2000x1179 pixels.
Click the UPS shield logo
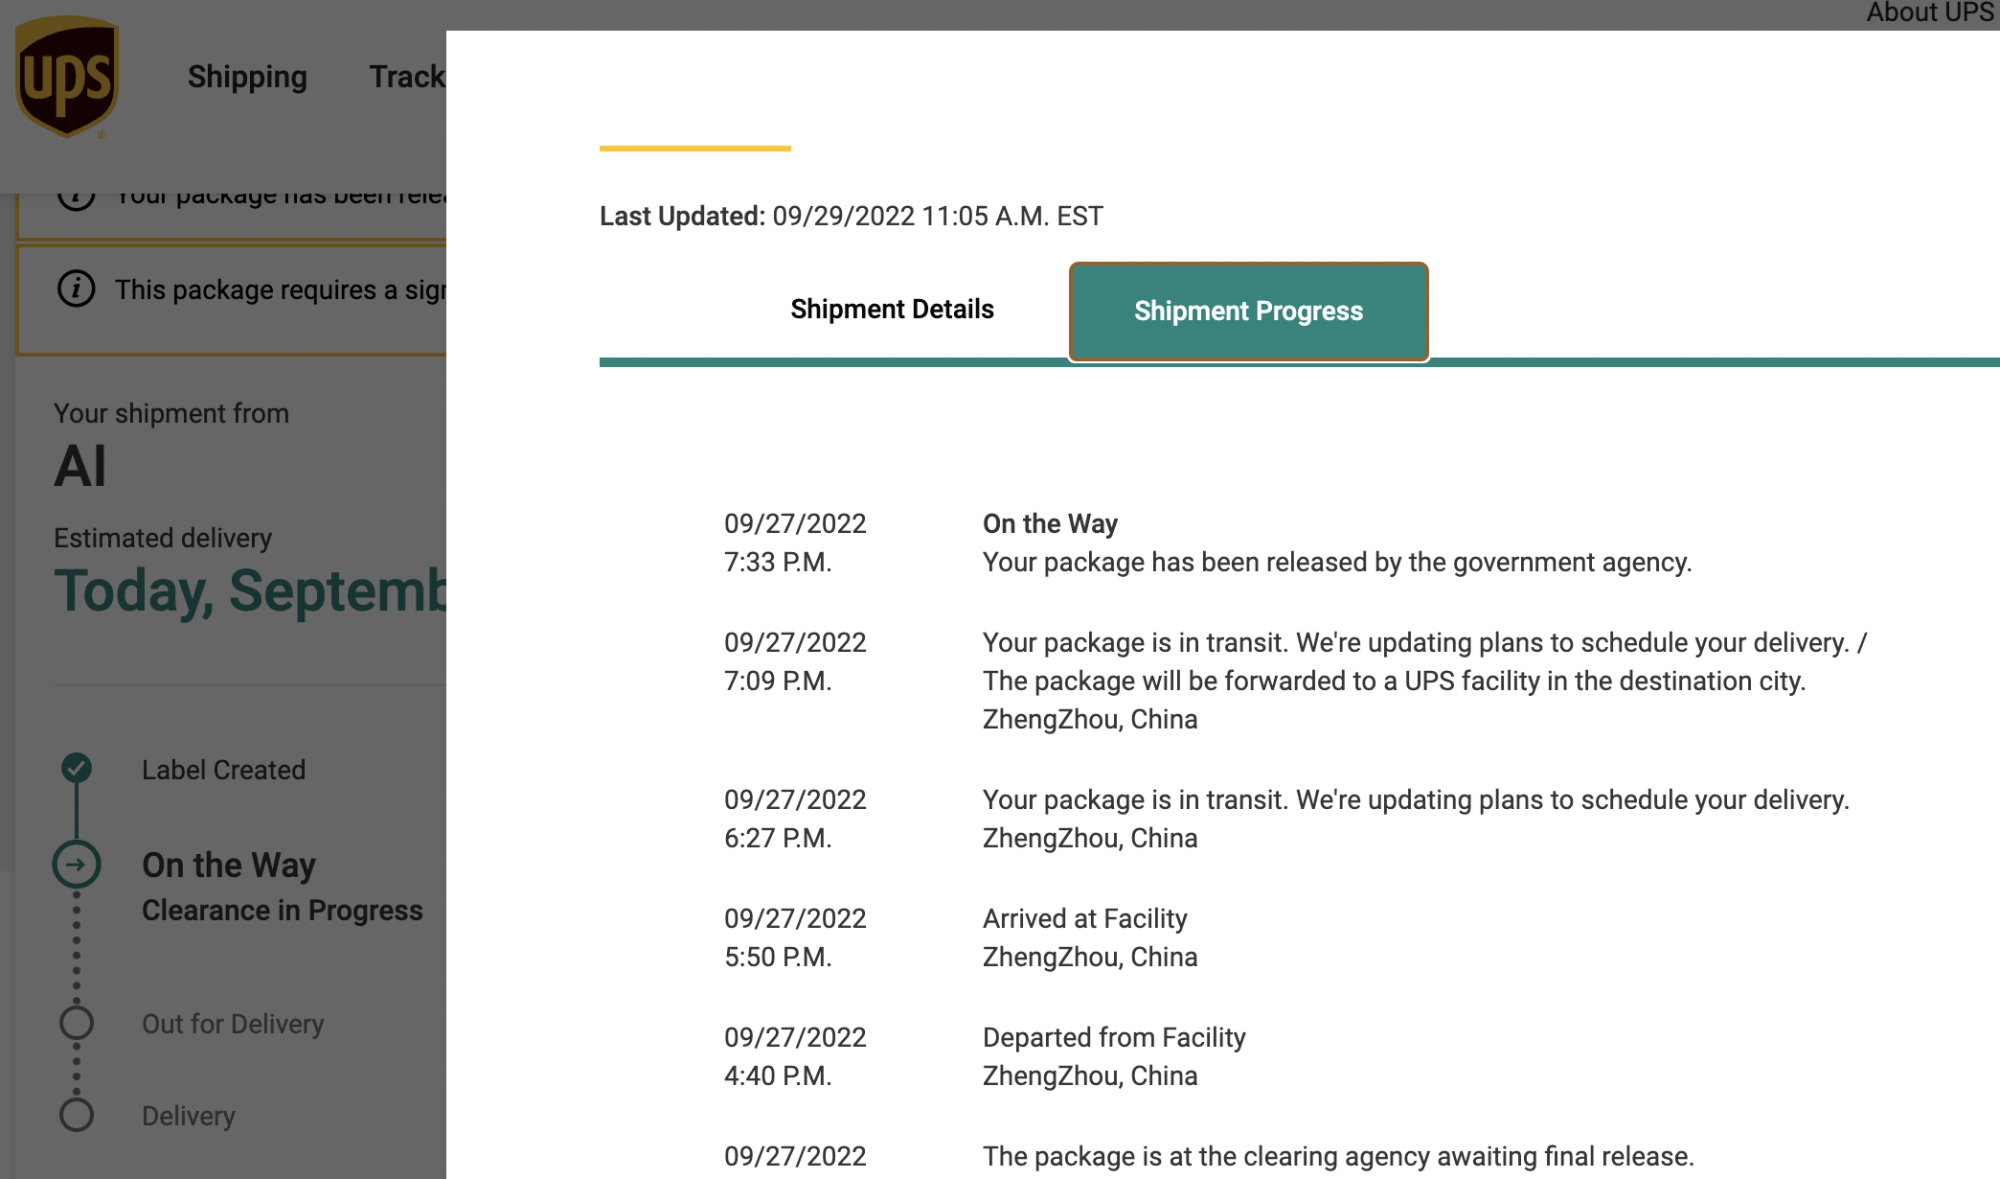pos(67,77)
